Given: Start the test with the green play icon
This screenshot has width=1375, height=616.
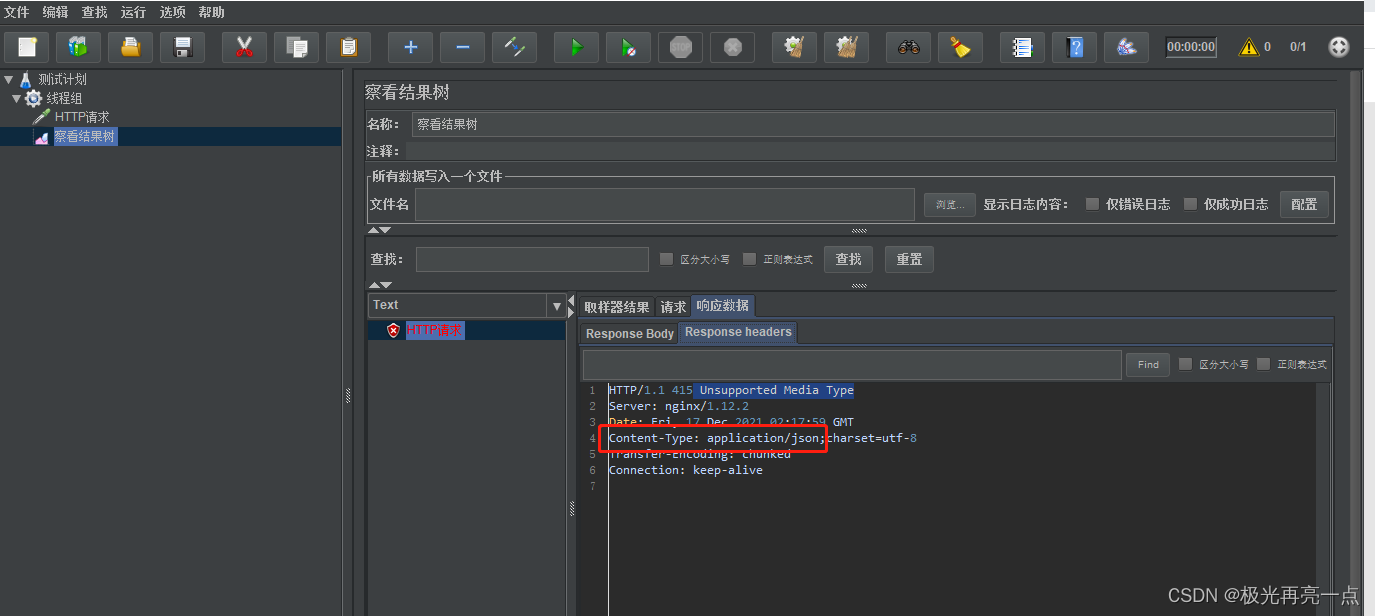Looking at the screenshot, I should pyautogui.click(x=576, y=47).
